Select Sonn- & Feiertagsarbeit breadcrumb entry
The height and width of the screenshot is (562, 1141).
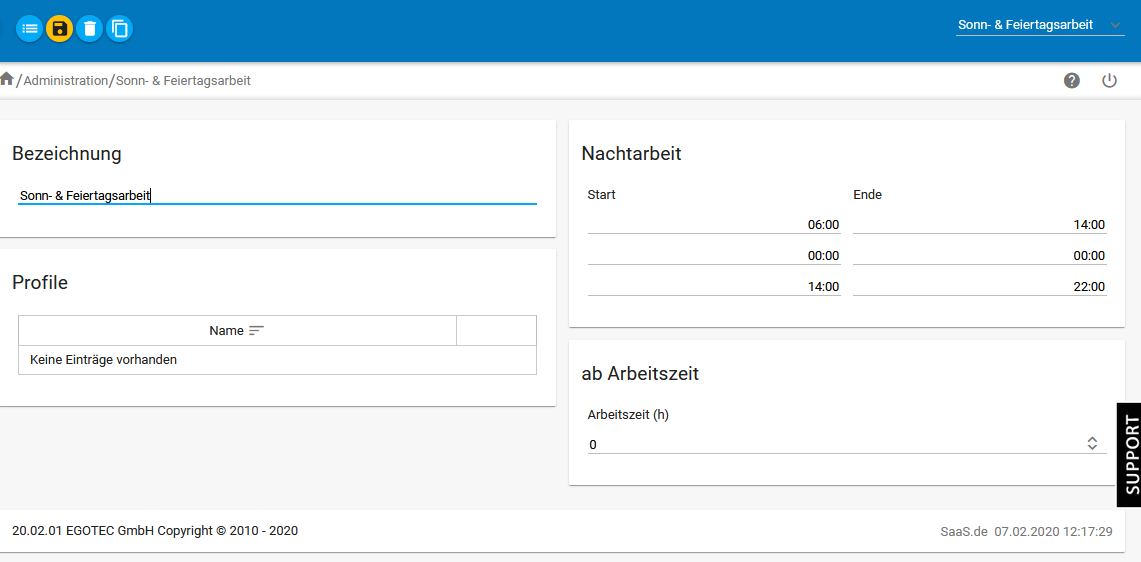(183, 81)
